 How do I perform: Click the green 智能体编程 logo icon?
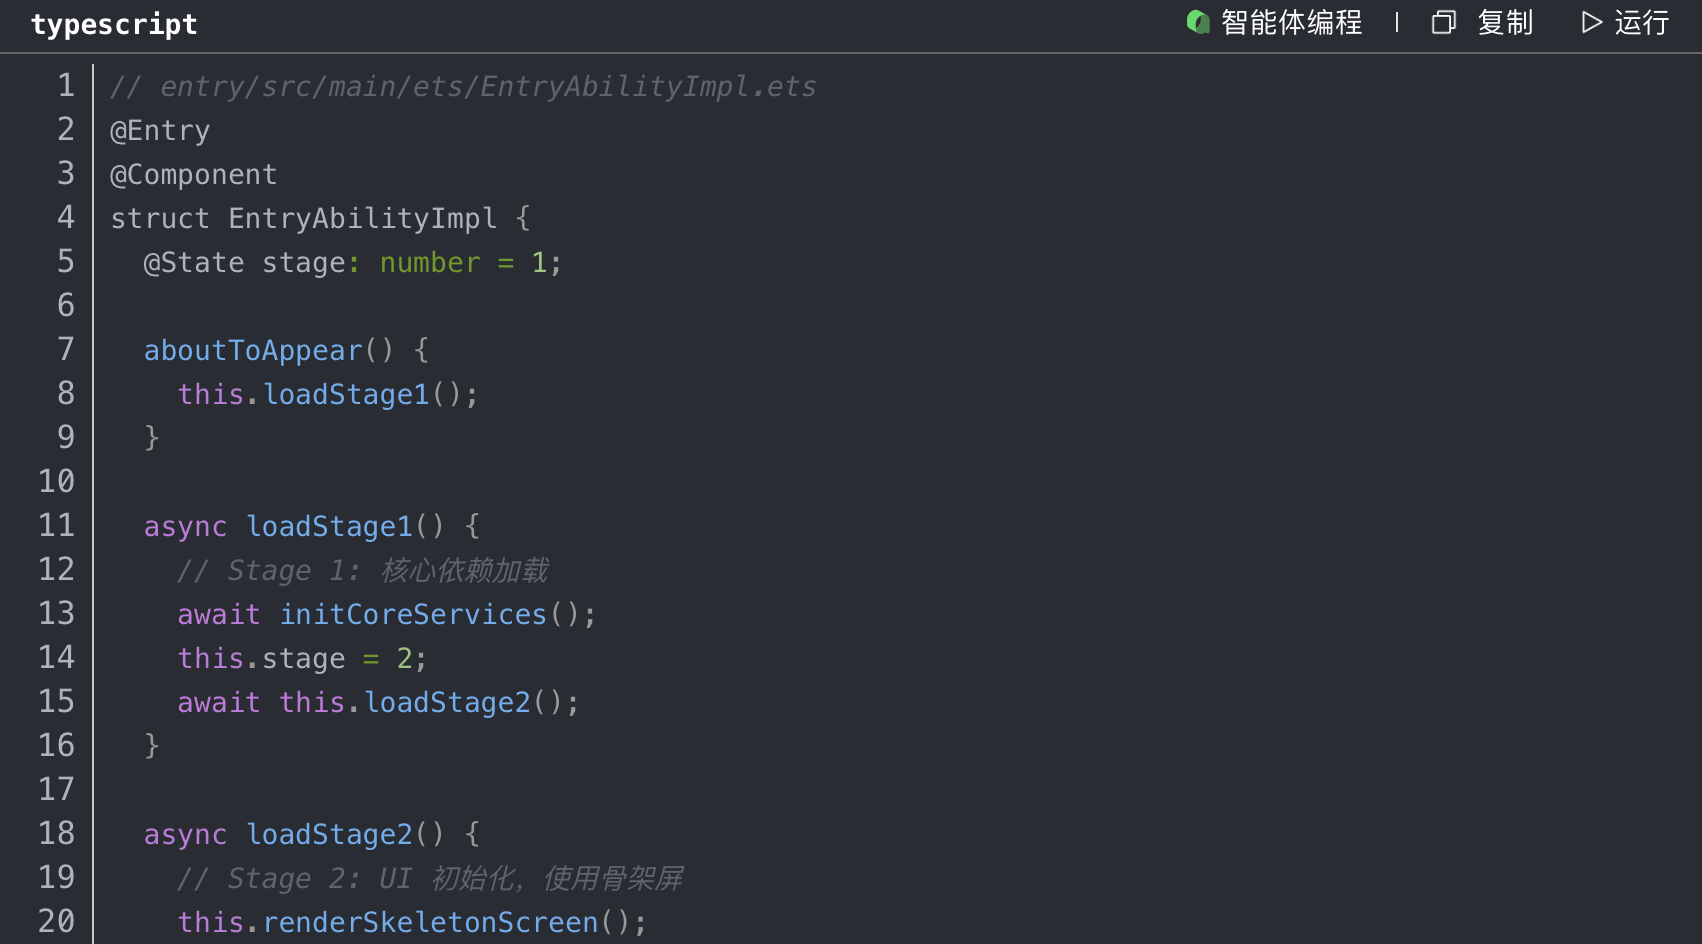(x=1197, y=22)
